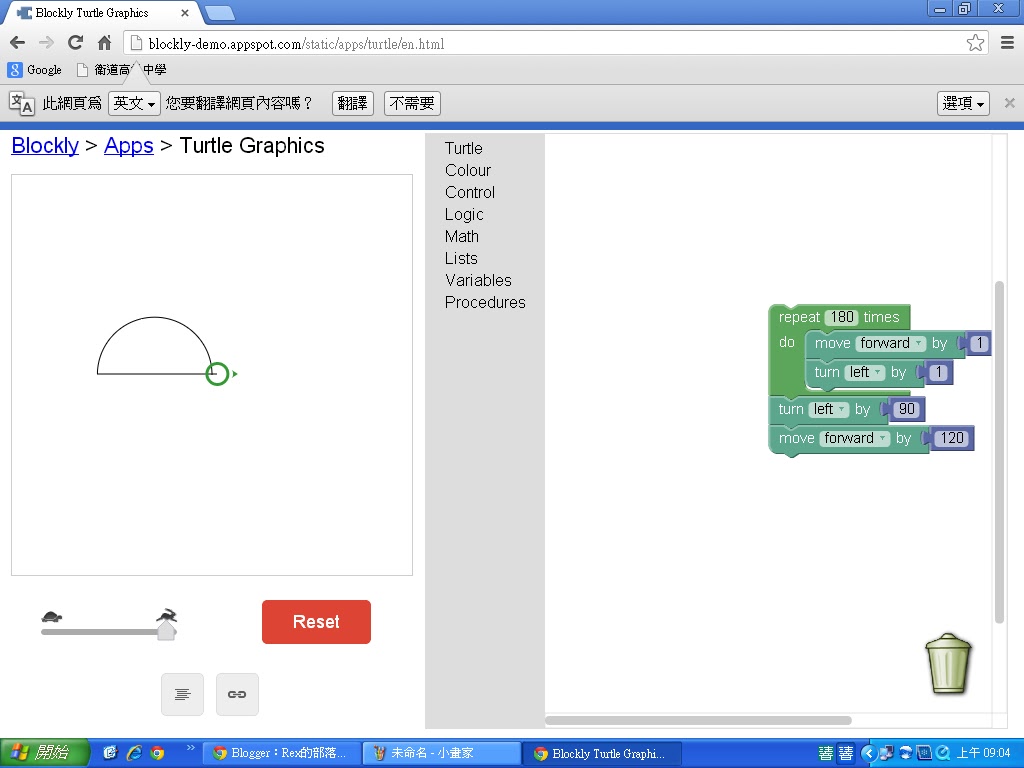Viewport: 1024px width, 768px height.
Task: Click the browser Forward arrow
Action: click(46, 43)
